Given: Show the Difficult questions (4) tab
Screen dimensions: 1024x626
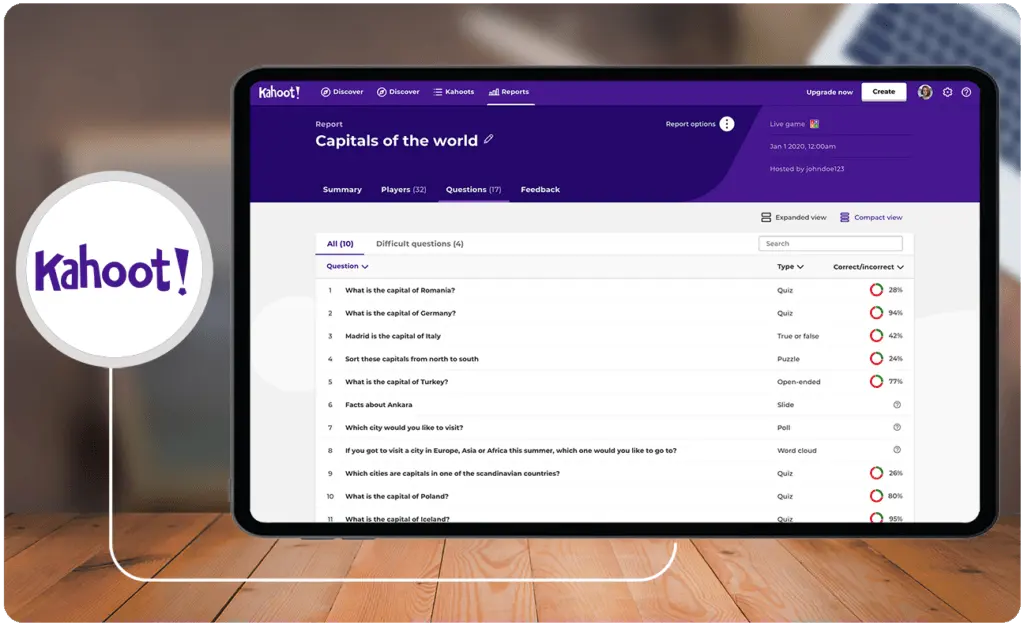Looking at the screenshot, I should tap(420, 244).
